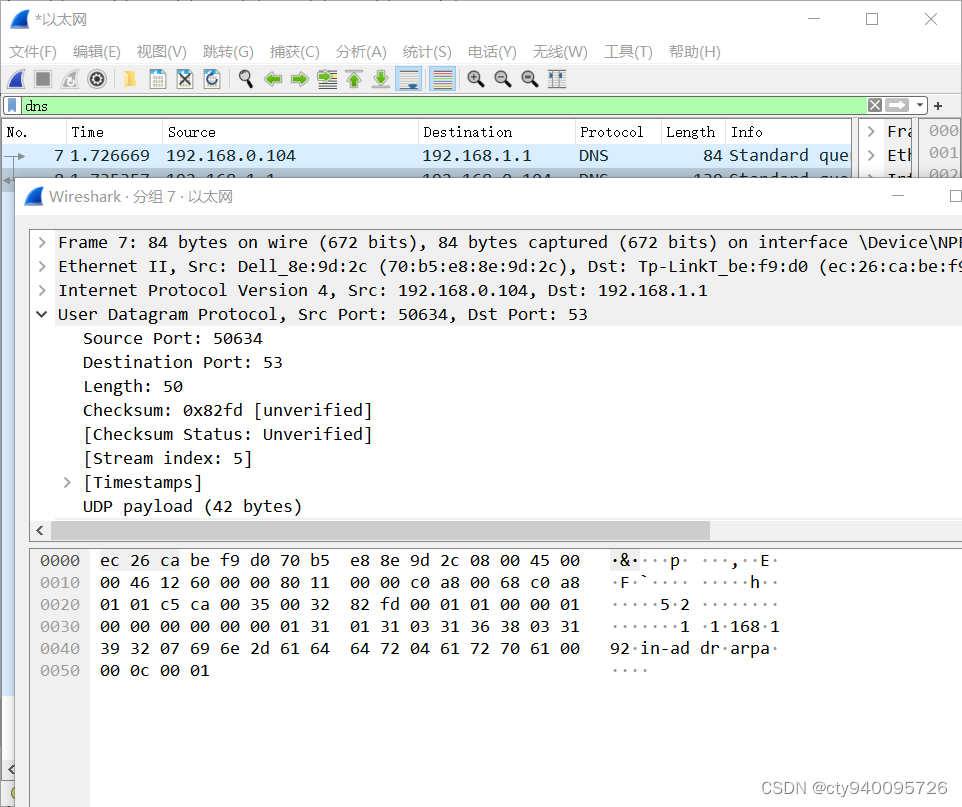Save this capture file
This screenshot has width=962, height=807.
point(158,79)
